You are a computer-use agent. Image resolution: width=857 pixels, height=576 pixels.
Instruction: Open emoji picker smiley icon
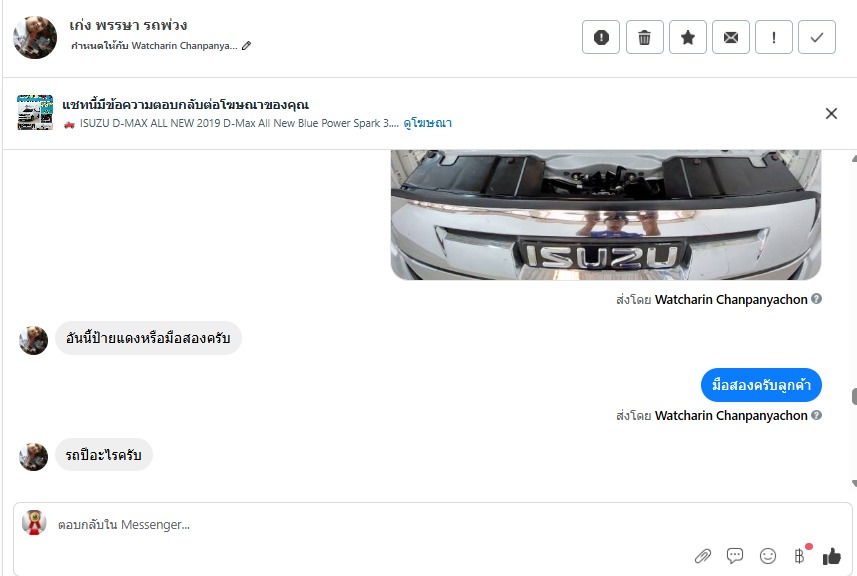click(768, 556)
